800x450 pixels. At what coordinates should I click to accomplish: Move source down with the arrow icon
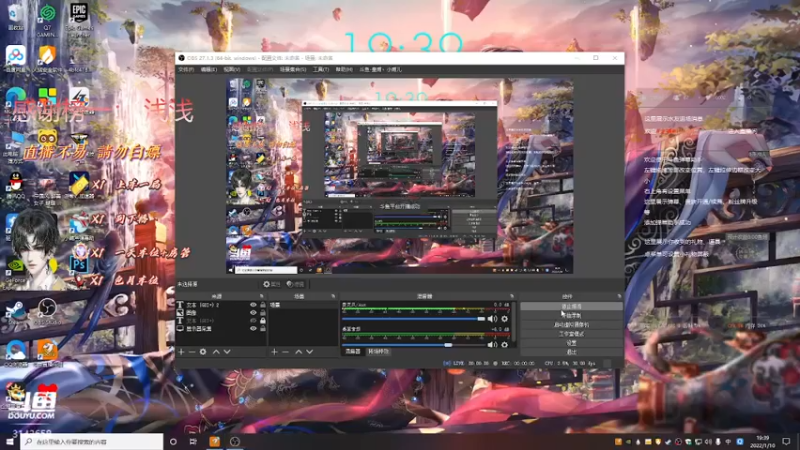coord(227,352)
